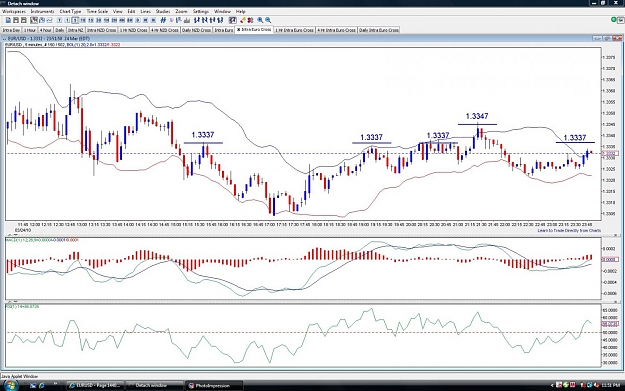625x391 pixels.
Task: Click the taskbar clock
Action: (x=611, y=385)
